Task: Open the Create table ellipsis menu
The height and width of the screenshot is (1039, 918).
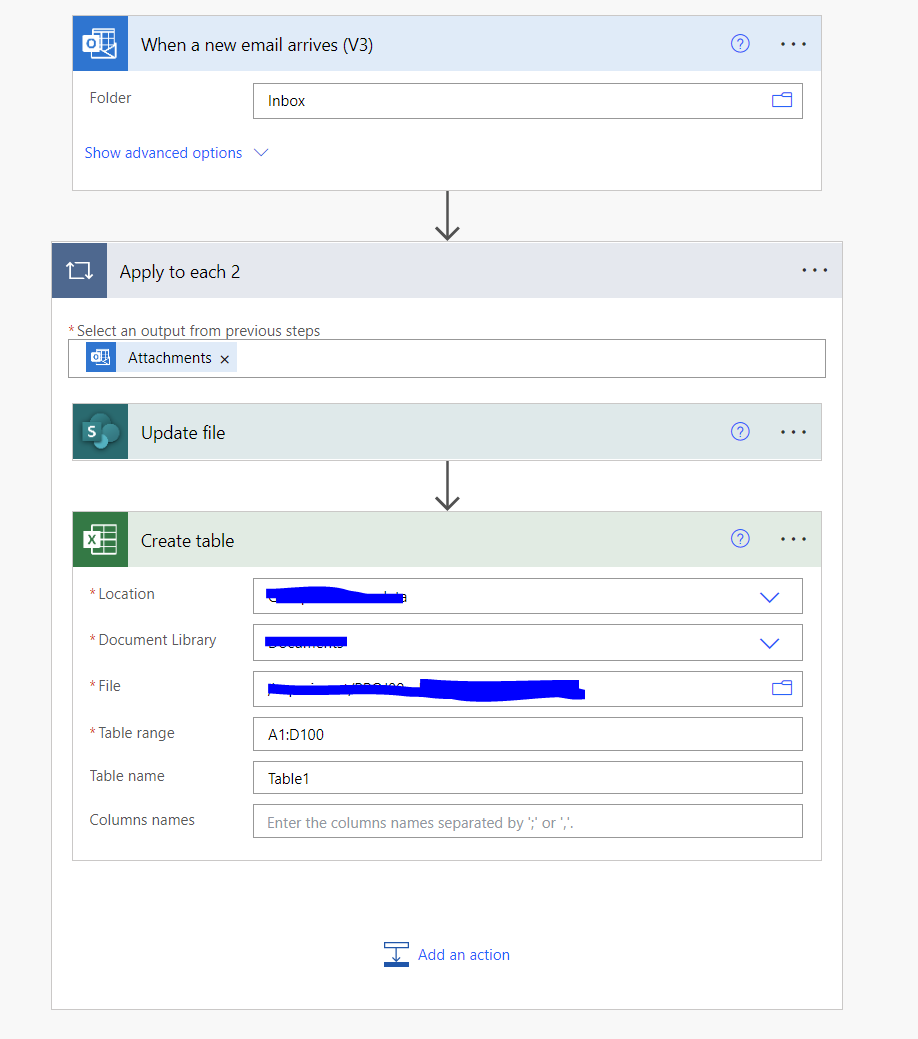Action: point(793,539)
